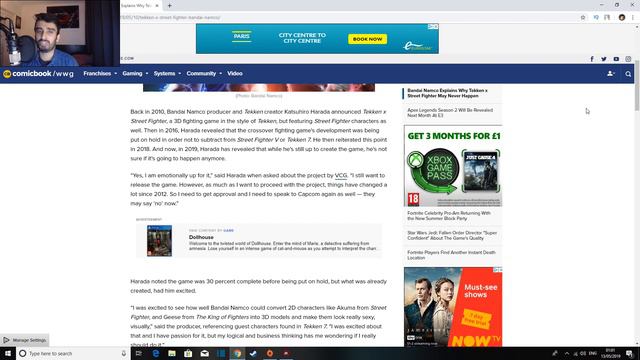Image resolution: width=640 pixels, height=360 pixels.
Task: Click AdChoices icon on top banner ad
Action: pyautogui.click(x=433, y=27)
